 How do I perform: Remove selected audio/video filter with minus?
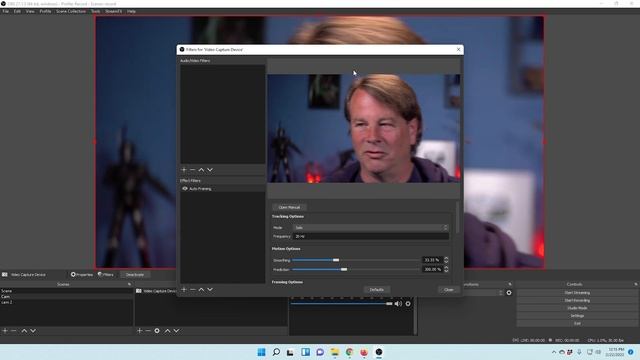pyautogui.click(x=192, y=169)
